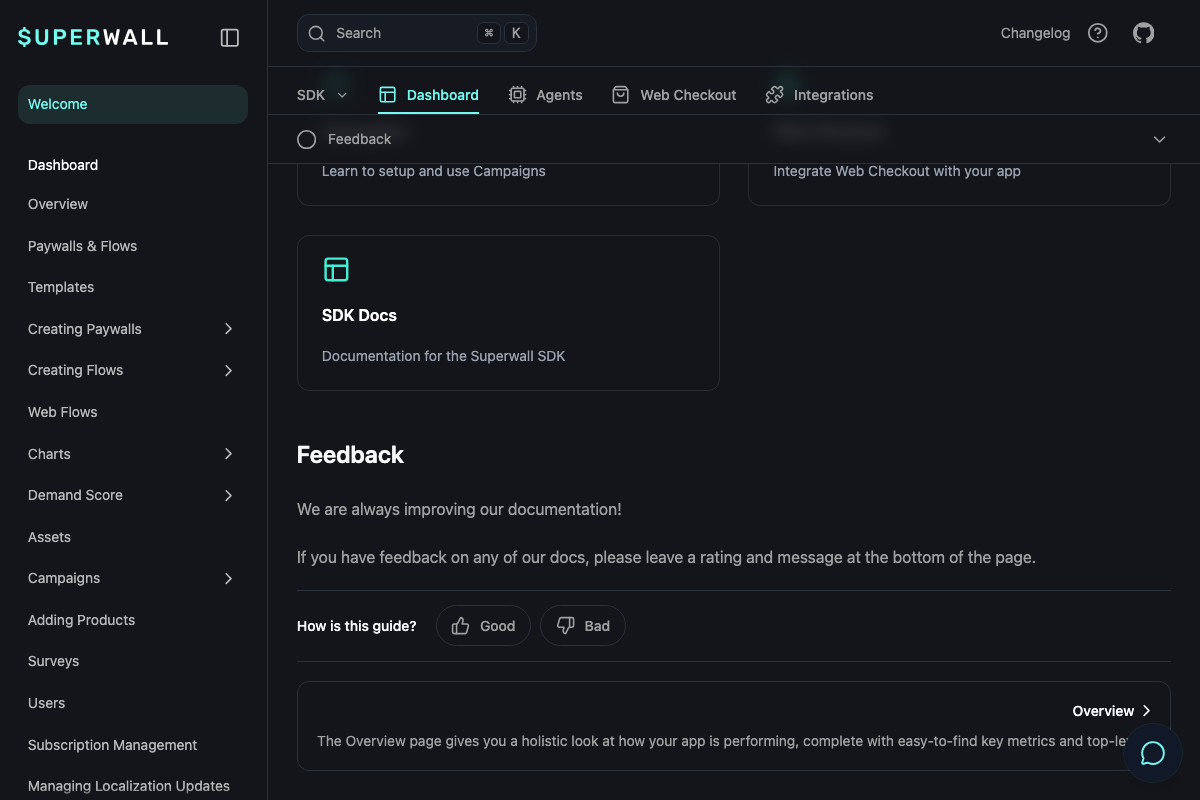1200x800 pixels.
Task: Expand Campaigns section chevron
Action: coord(228,578)
